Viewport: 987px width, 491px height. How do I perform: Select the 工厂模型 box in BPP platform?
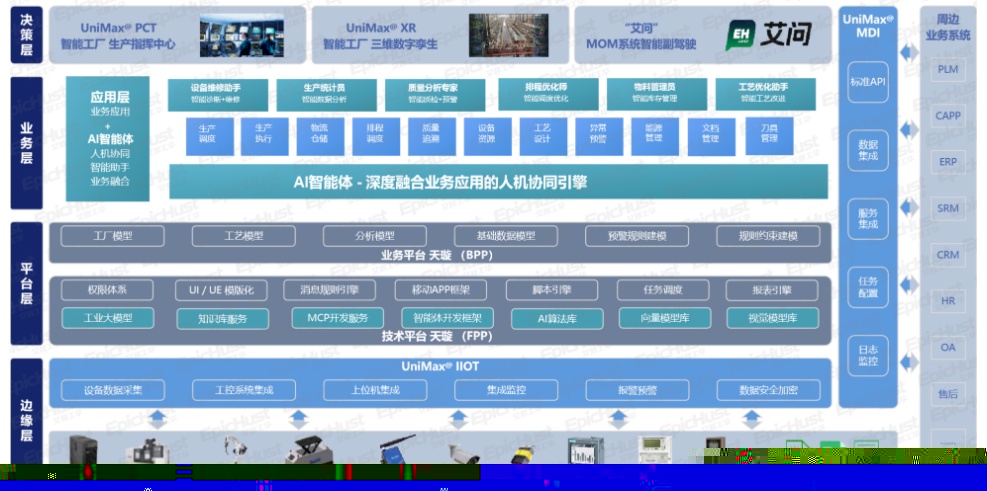(111, 237)
